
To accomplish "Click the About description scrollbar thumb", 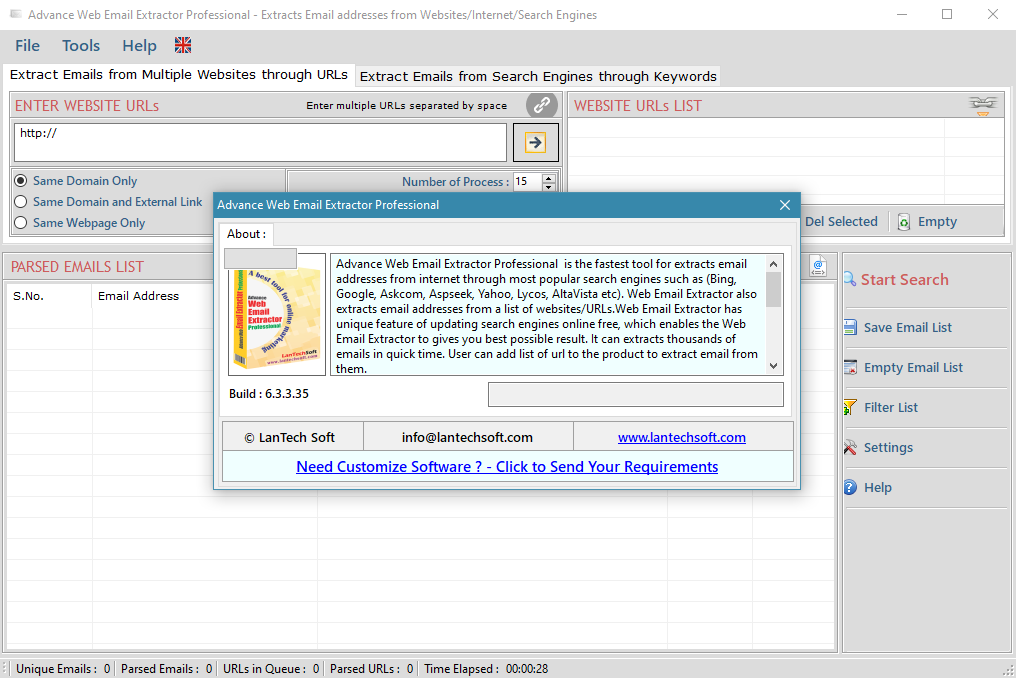I will point(773,289).
